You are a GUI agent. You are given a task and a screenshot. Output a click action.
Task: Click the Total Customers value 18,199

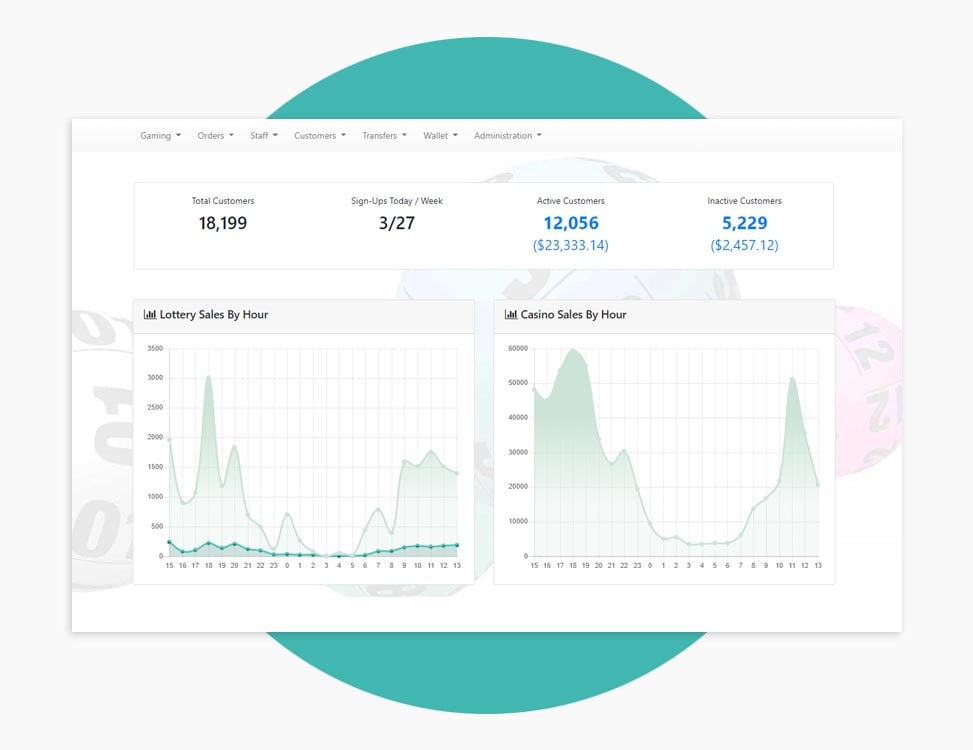pos(223,224)
